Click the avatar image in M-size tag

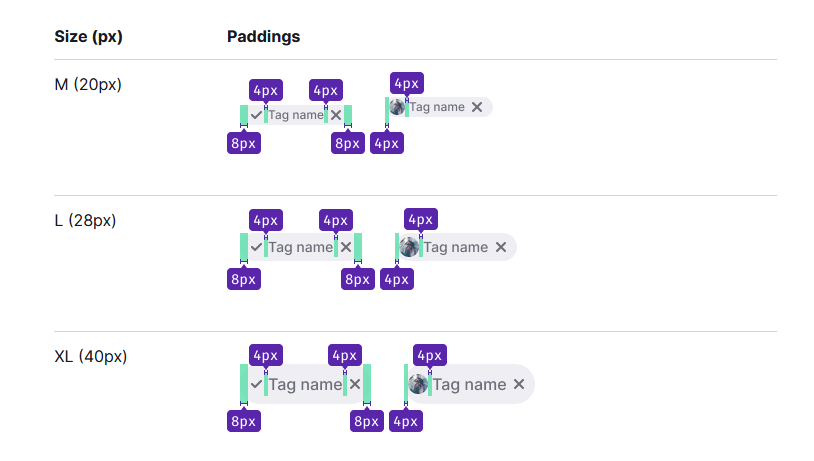(397, 107)
